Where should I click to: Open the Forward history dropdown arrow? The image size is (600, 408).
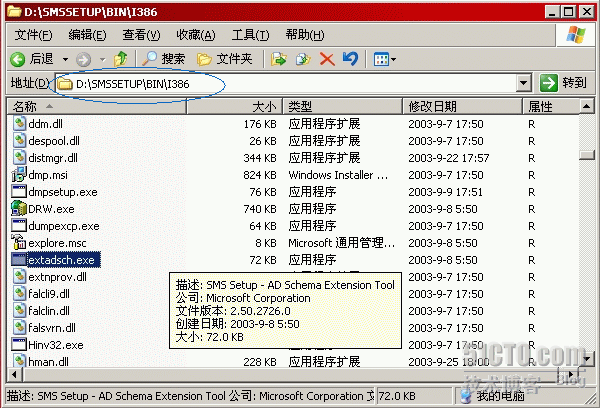click(x=102, y=59)
